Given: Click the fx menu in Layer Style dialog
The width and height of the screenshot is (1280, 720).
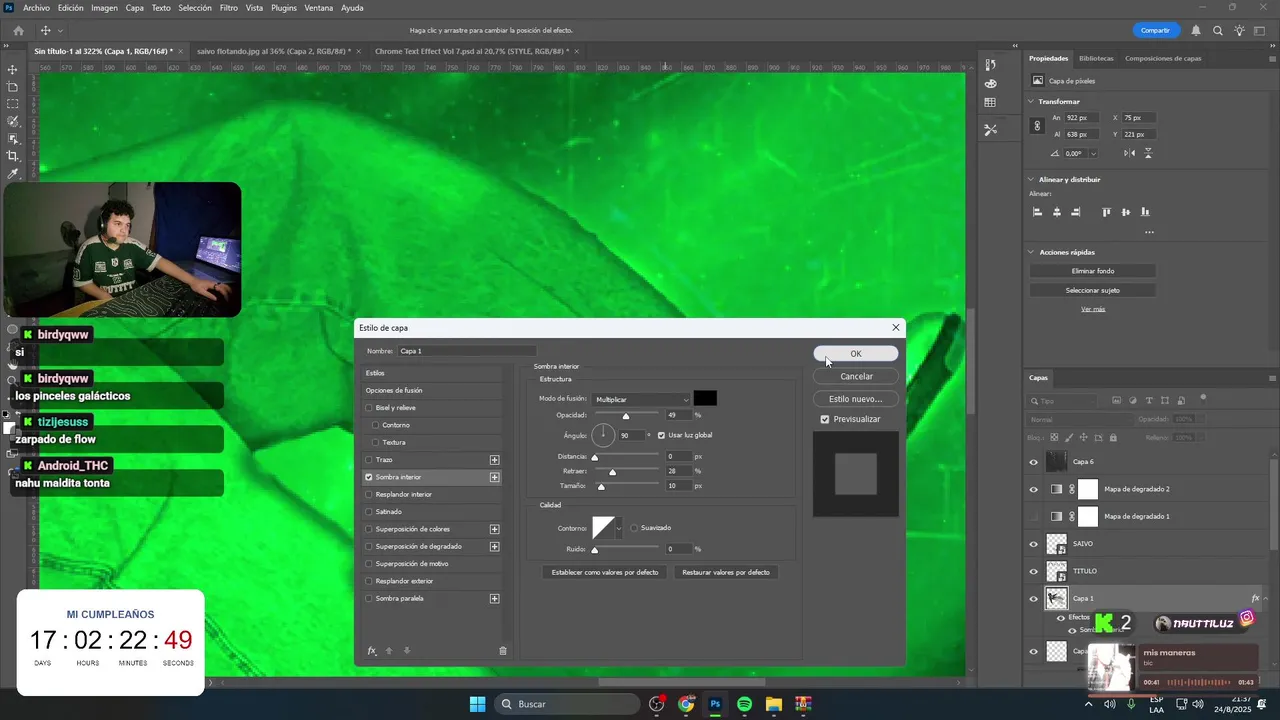Looking at the screenshot, I should [372, 651].
